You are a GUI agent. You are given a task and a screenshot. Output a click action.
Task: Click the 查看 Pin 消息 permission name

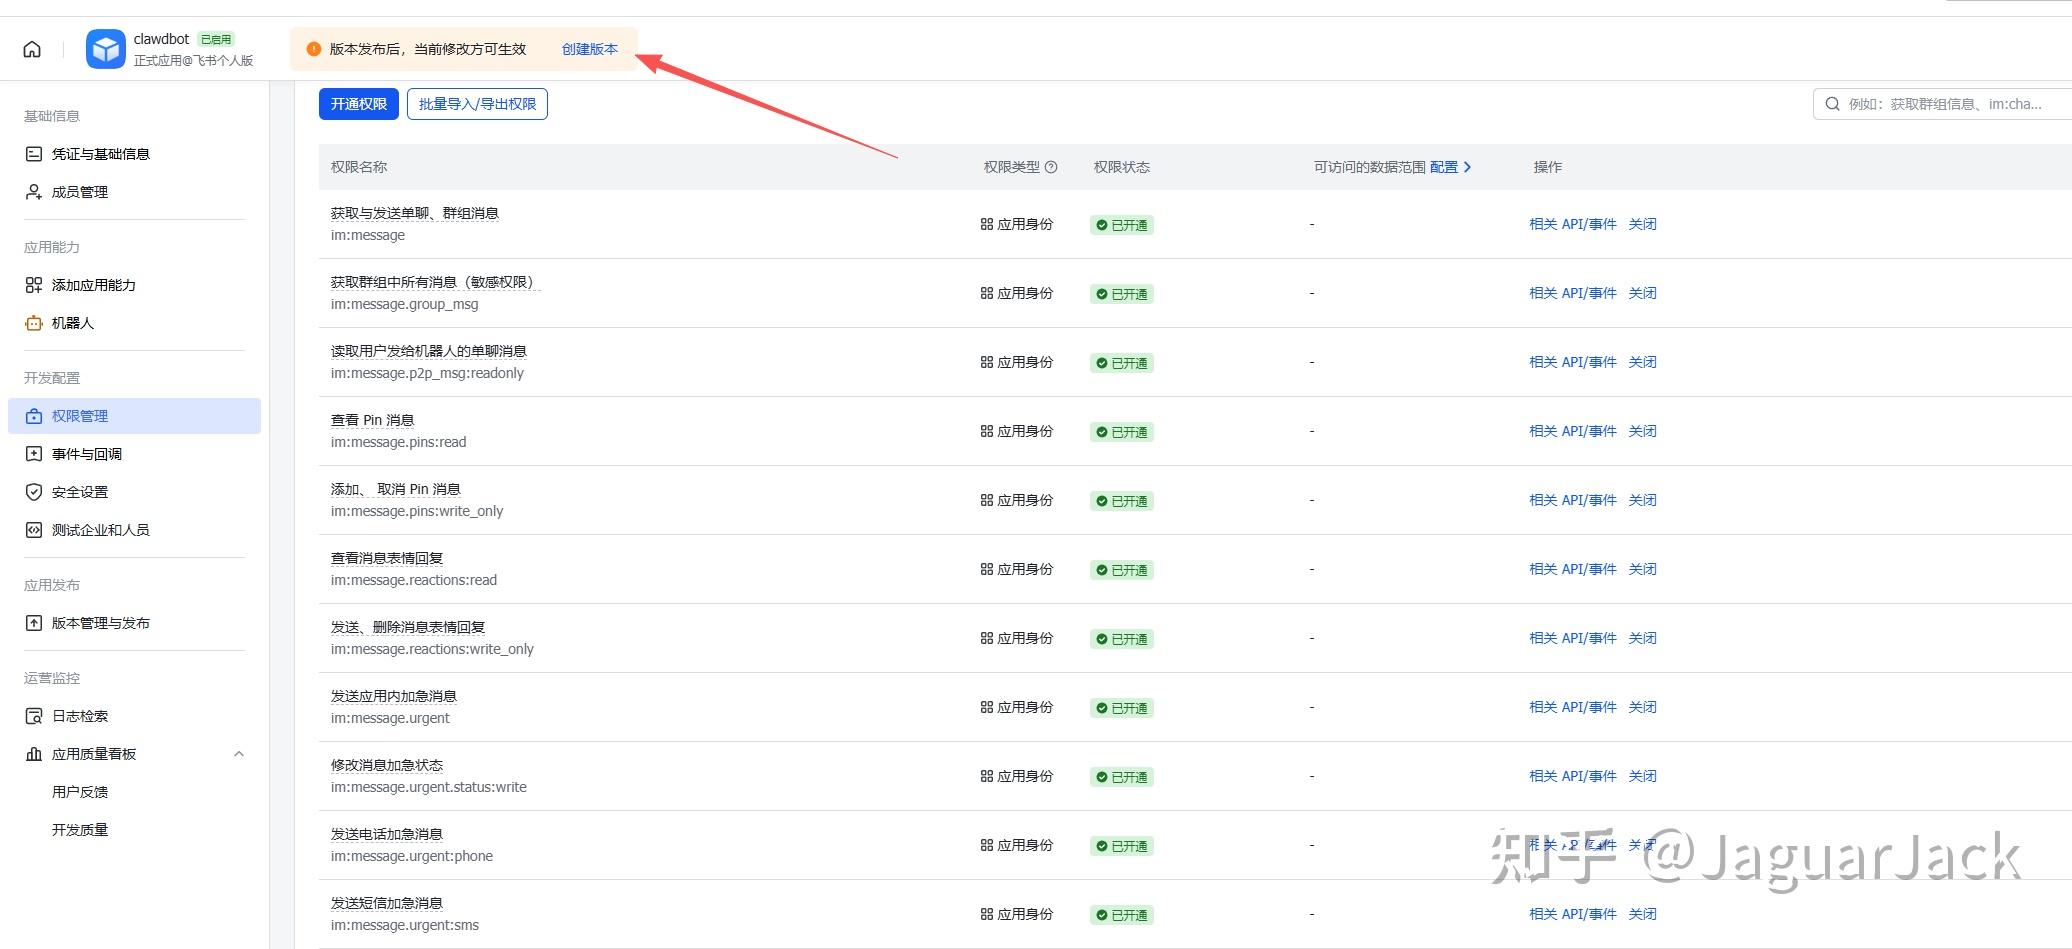[x=373, y=420]
